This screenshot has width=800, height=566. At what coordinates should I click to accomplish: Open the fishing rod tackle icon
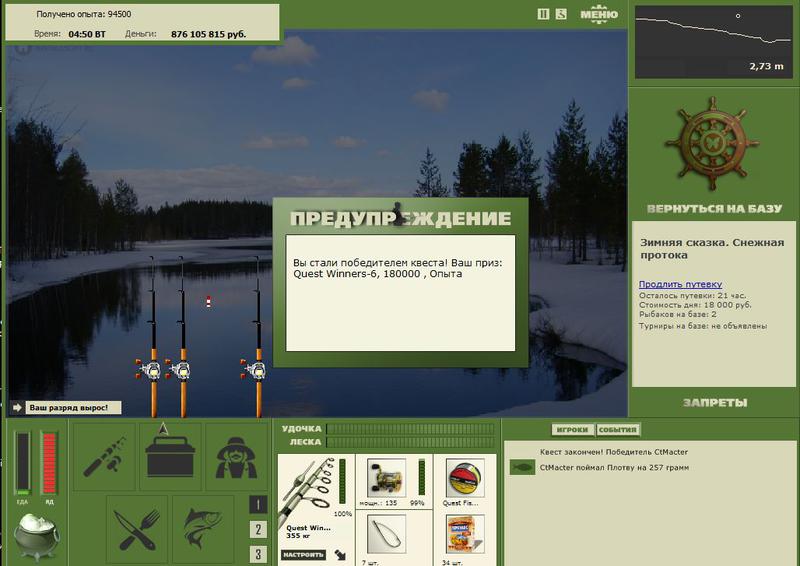point(105,456)
